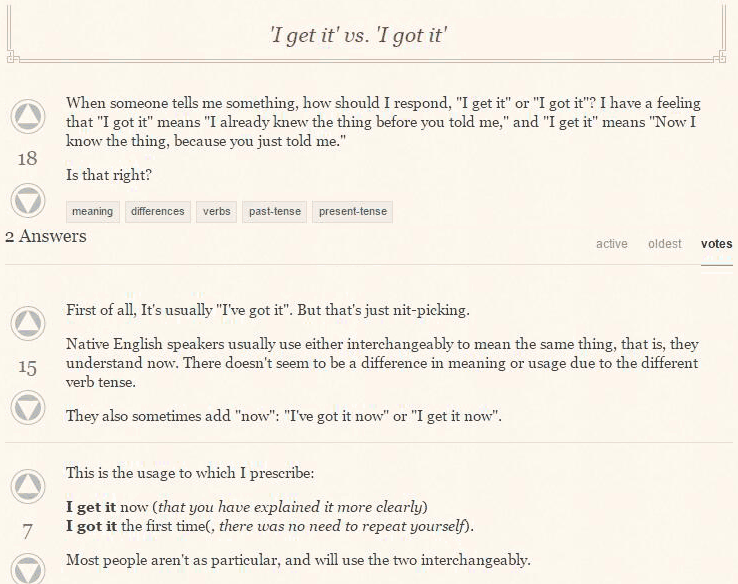Downvote the question with 18 votes
Image resolution: width=738 pixels, height=584 pixels.
[x=28, y=201]
